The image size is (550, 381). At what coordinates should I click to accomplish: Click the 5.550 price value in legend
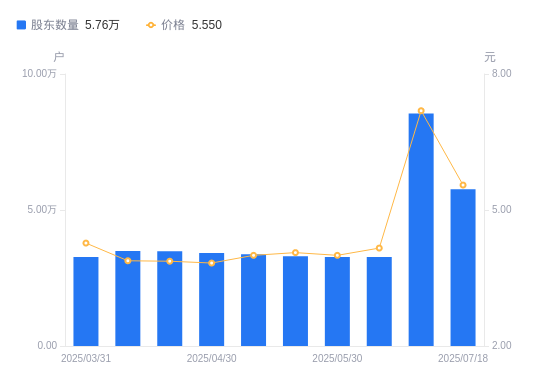(x=207, y=25)
